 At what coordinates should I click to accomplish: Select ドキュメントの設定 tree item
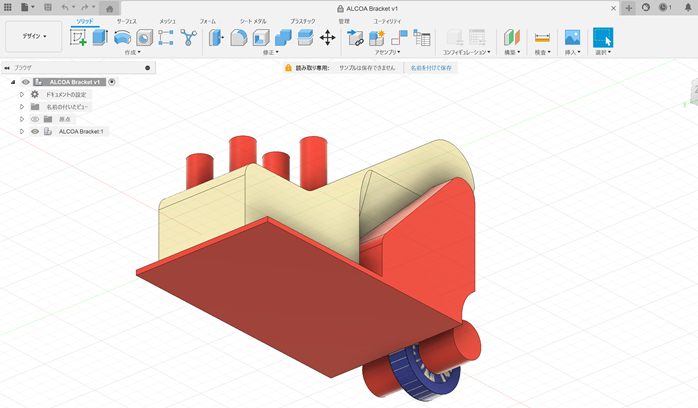tap(66, 94)
